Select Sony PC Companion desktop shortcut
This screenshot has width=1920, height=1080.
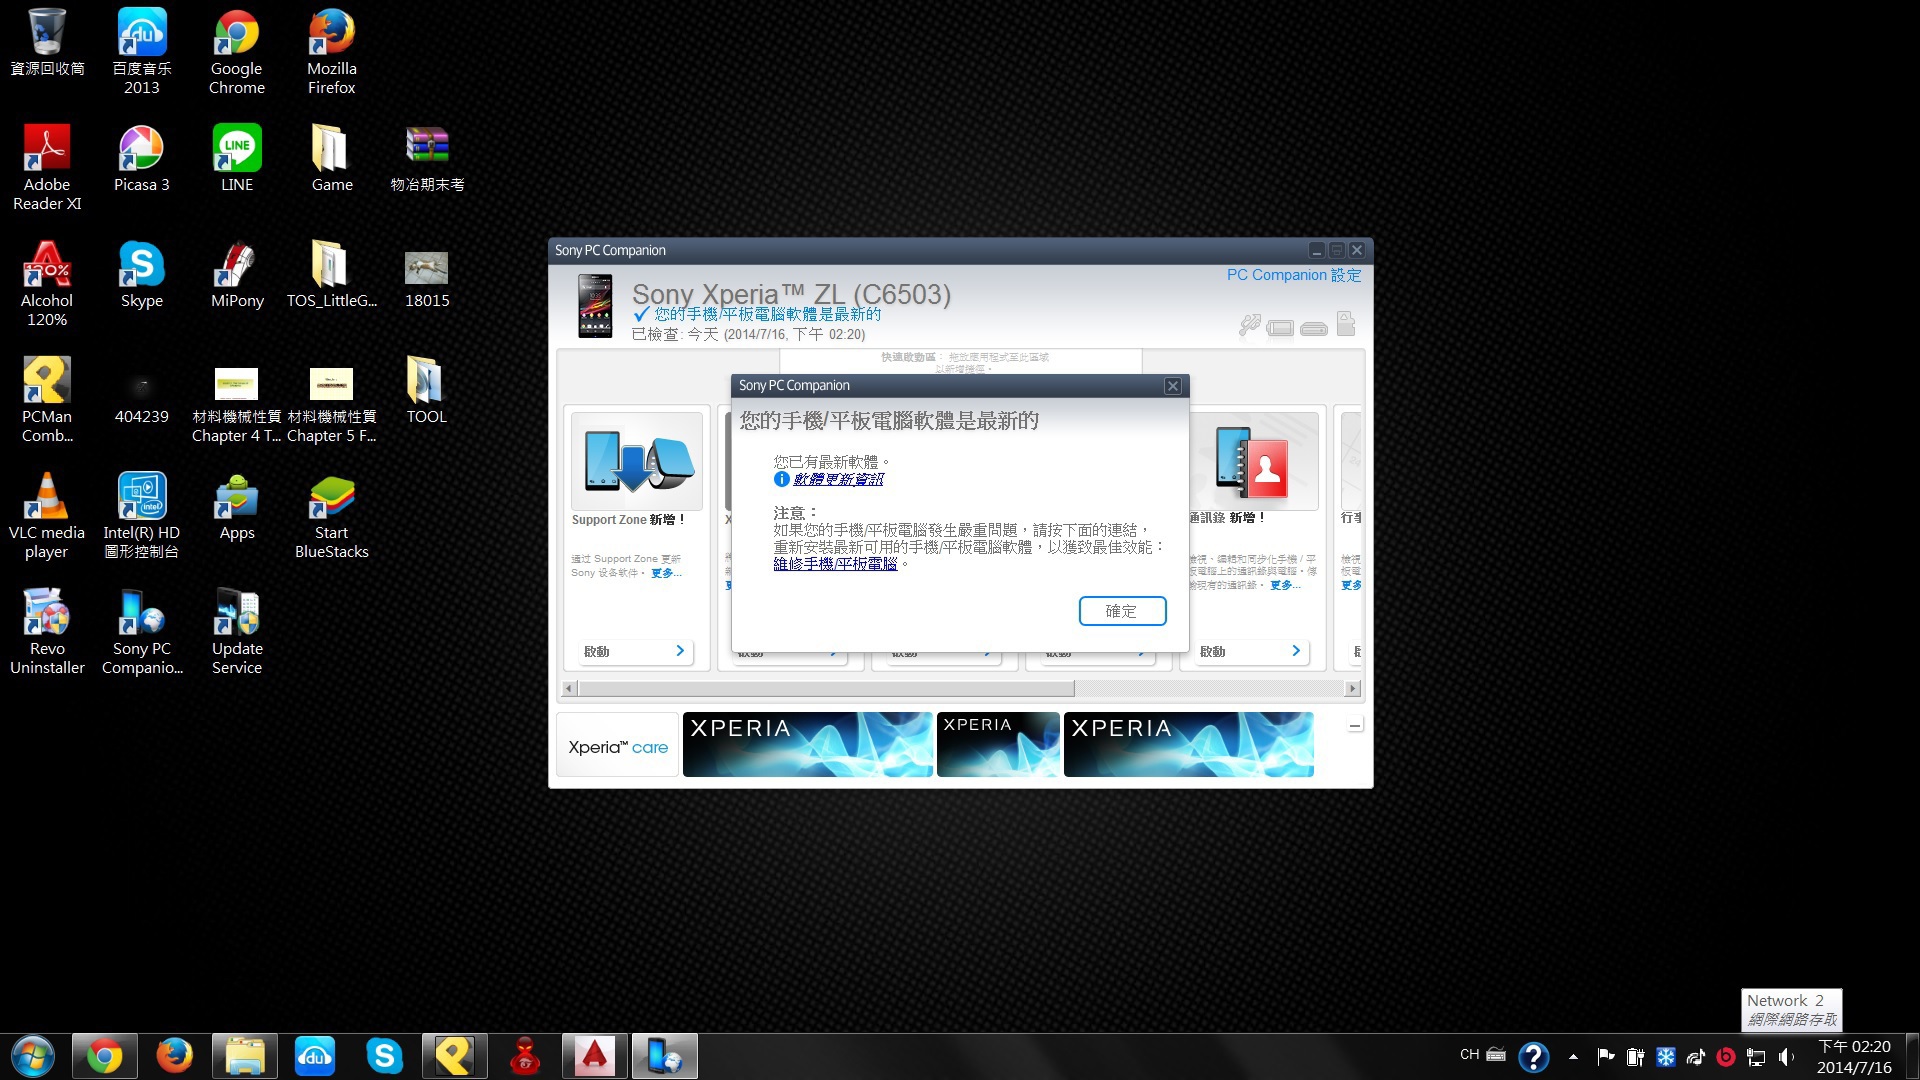142,632
